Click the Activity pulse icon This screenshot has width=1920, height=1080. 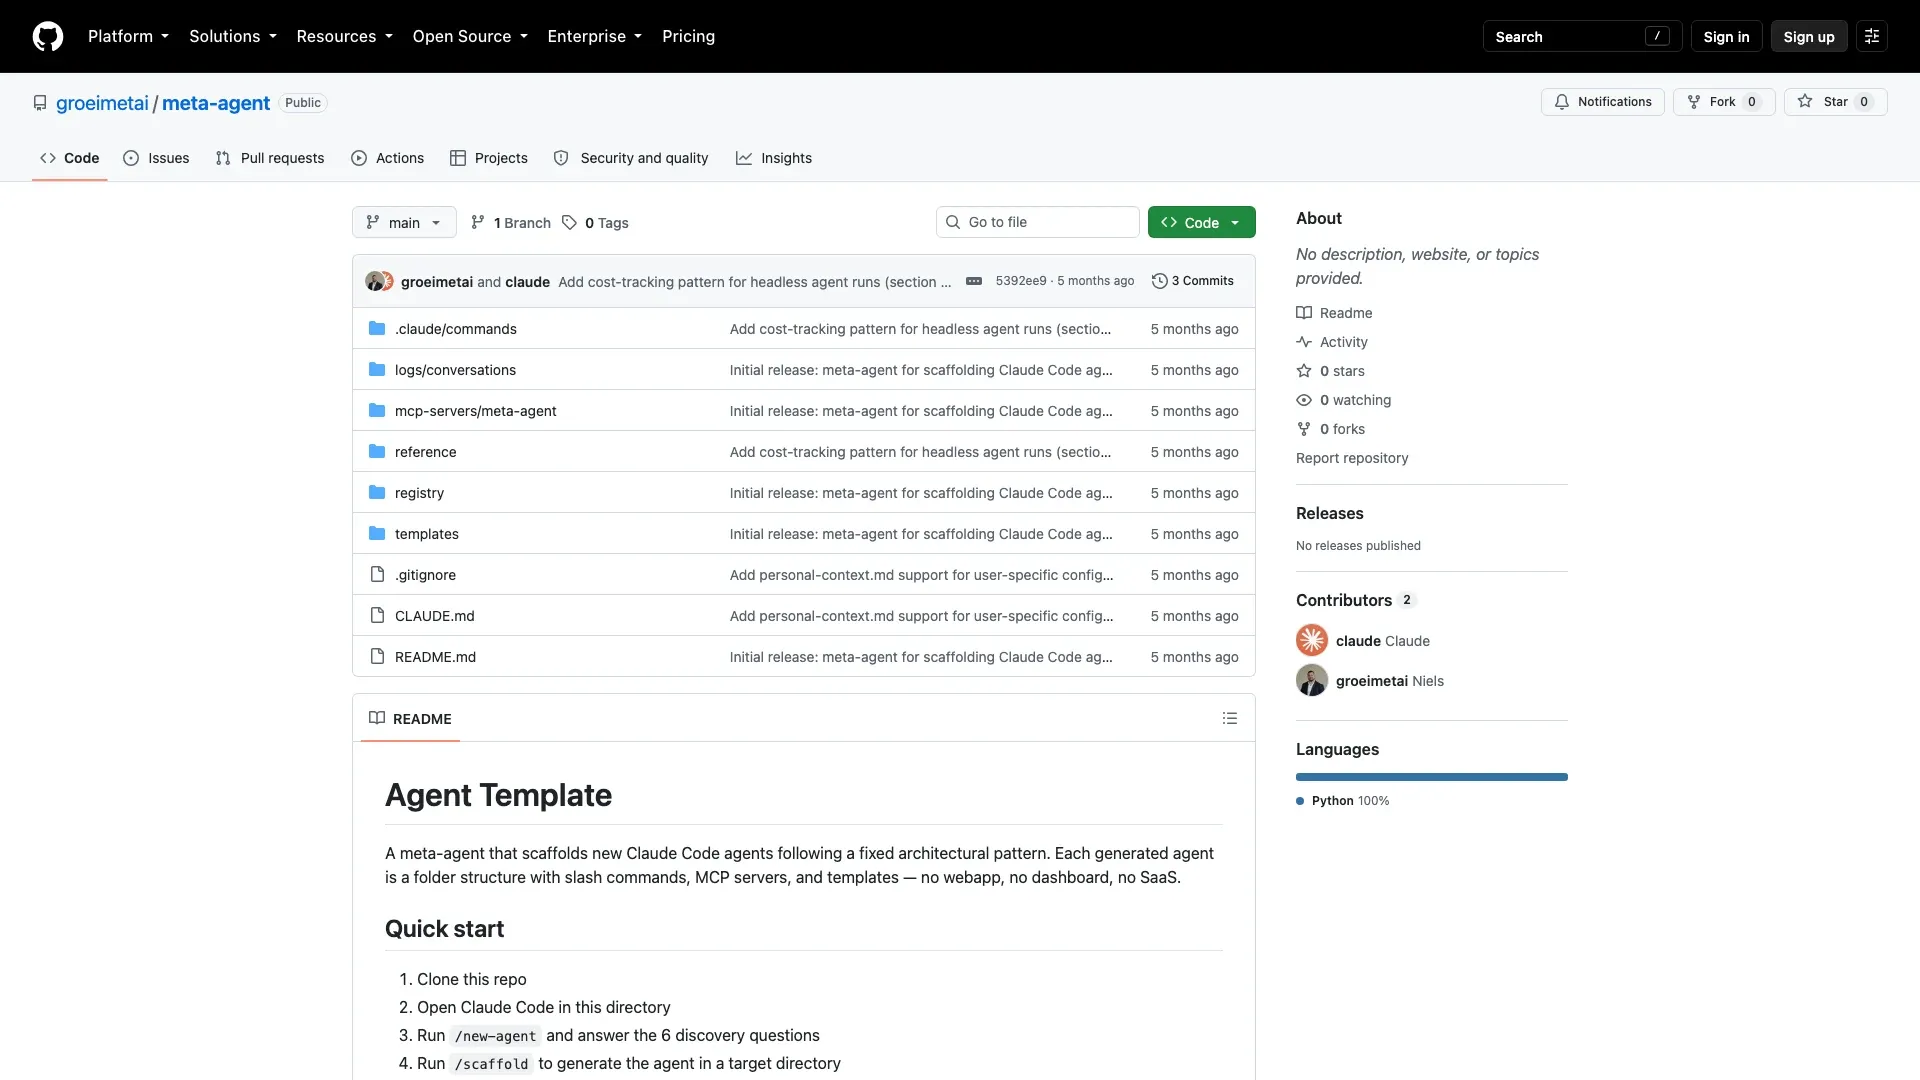click(1304, 342)
